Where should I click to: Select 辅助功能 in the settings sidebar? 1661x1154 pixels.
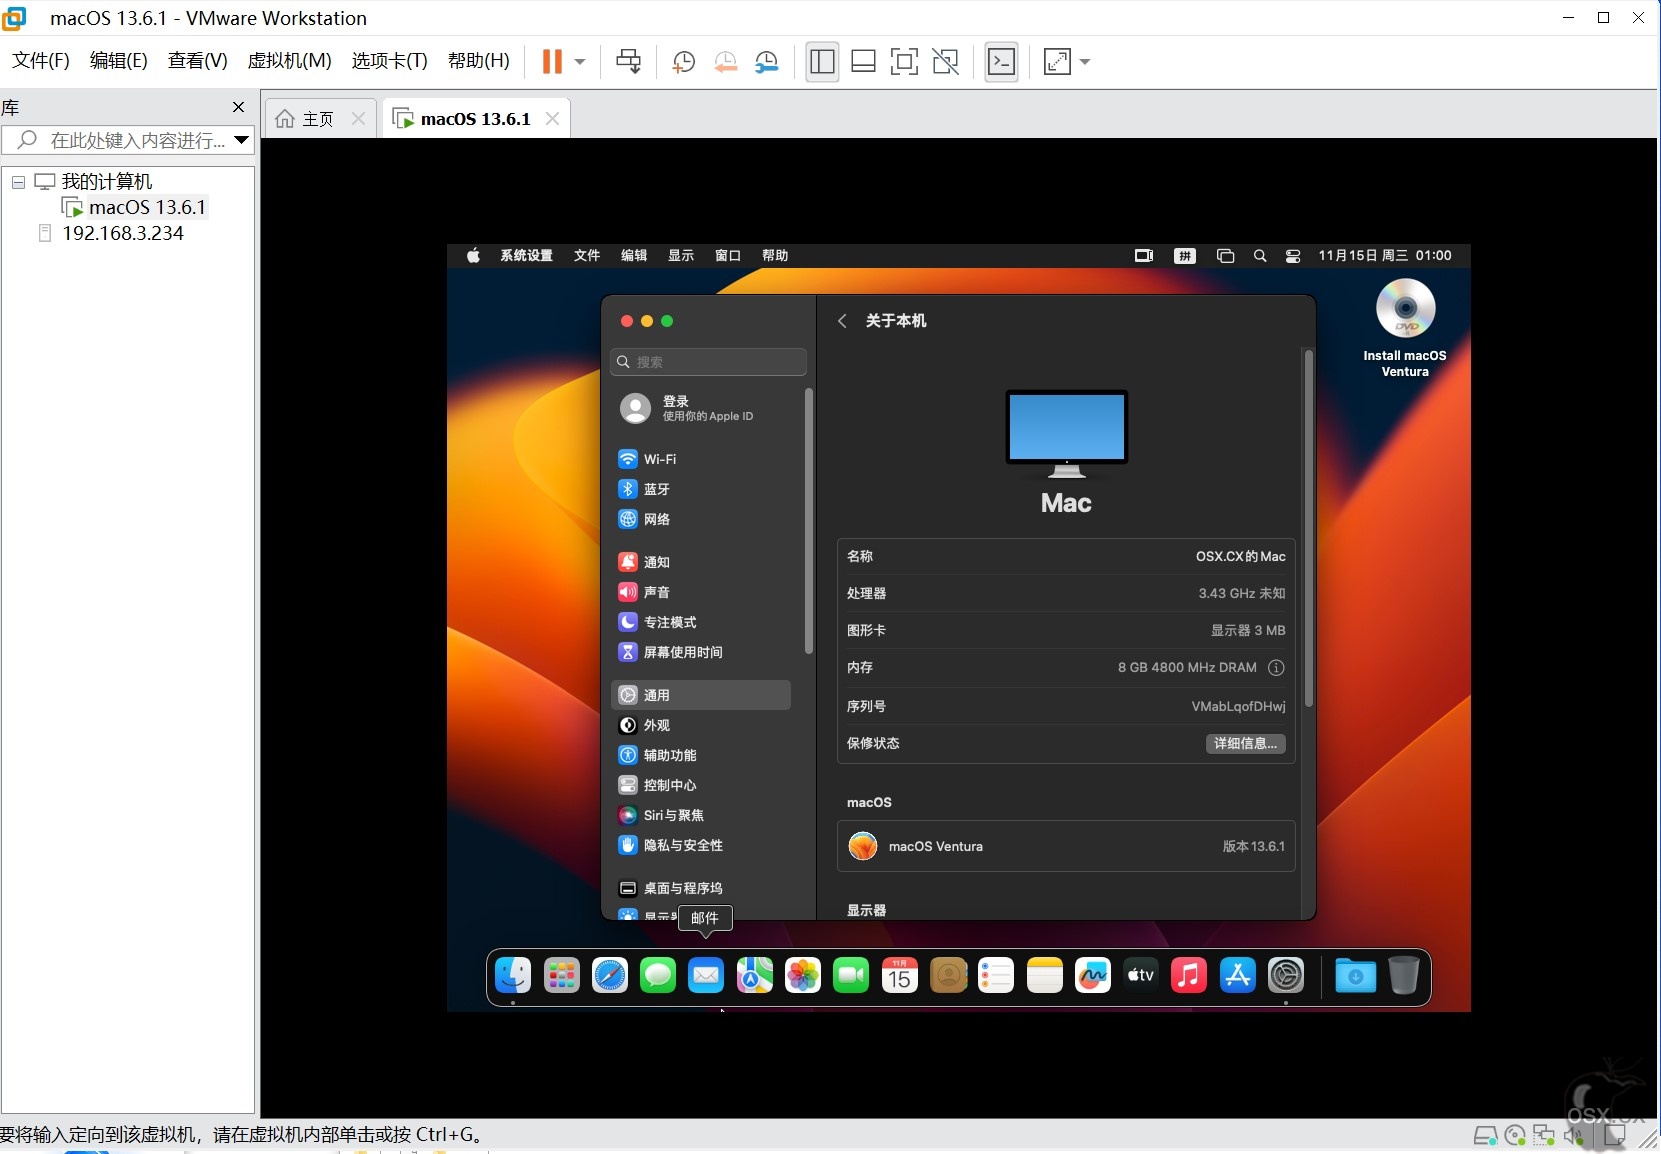point(700,755)
